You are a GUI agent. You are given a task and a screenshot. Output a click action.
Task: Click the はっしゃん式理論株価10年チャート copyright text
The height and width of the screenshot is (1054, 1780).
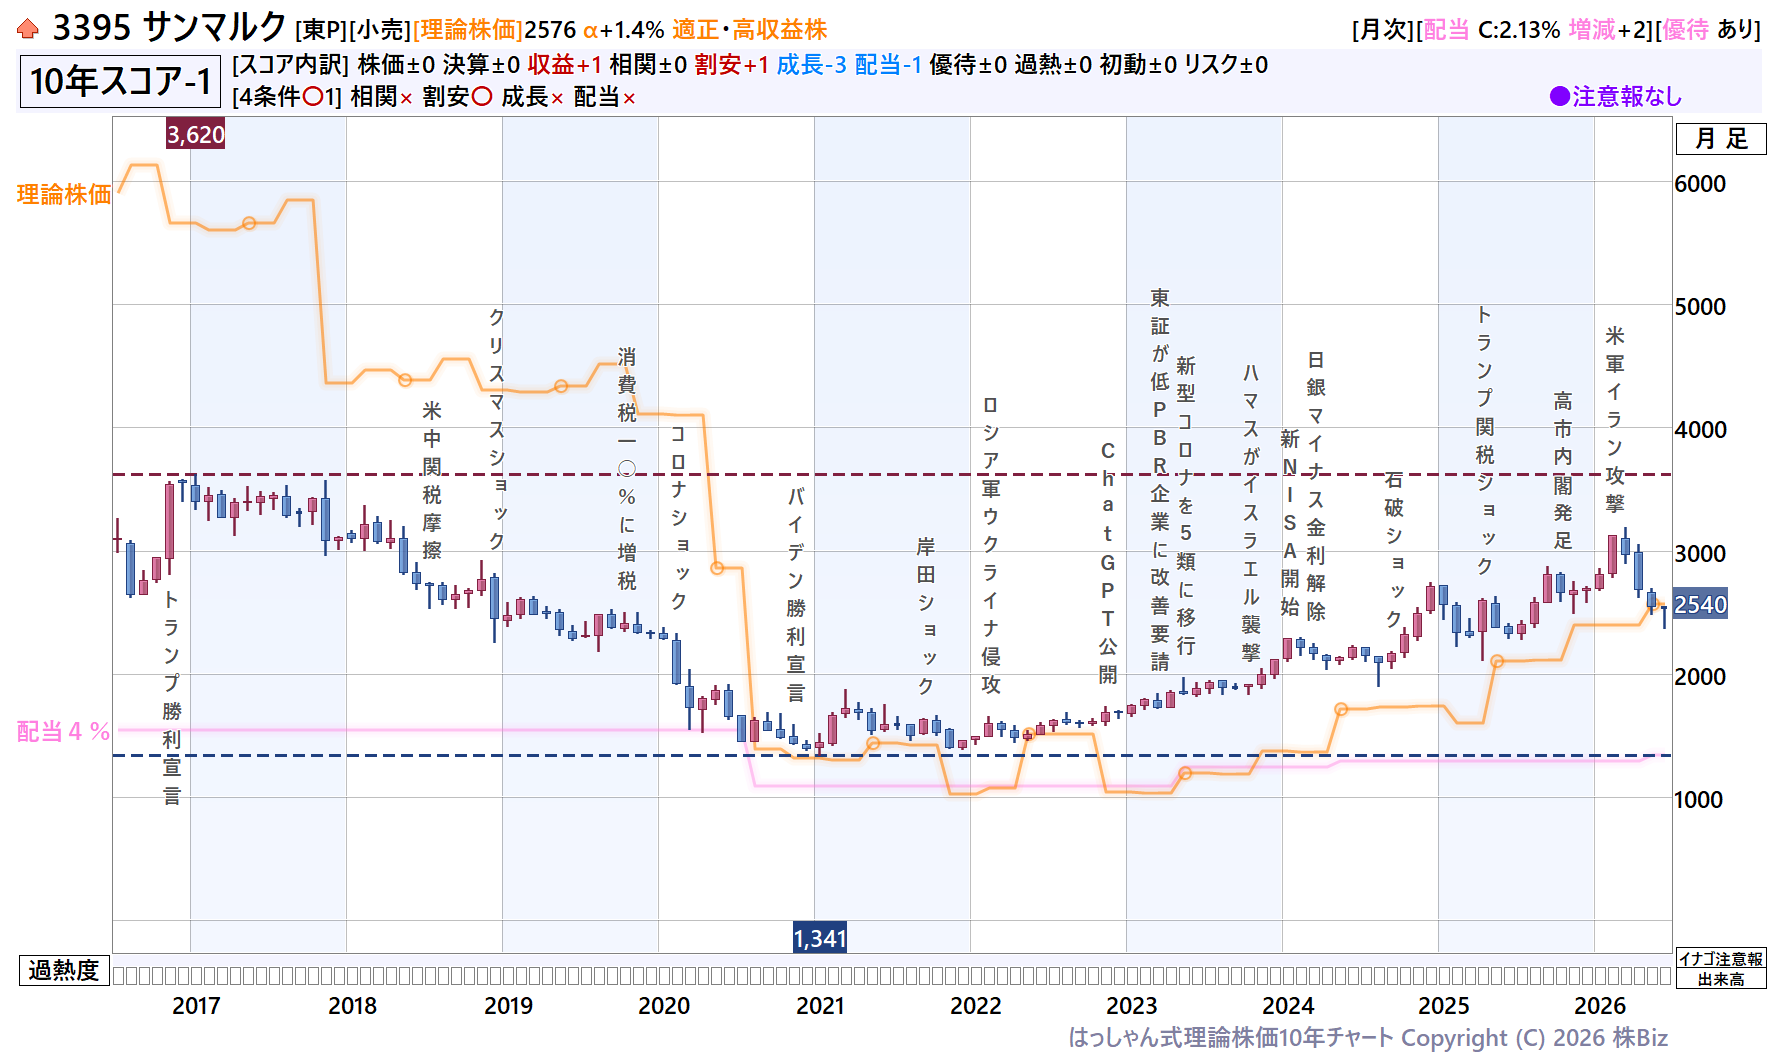tap(1368, 1037)
